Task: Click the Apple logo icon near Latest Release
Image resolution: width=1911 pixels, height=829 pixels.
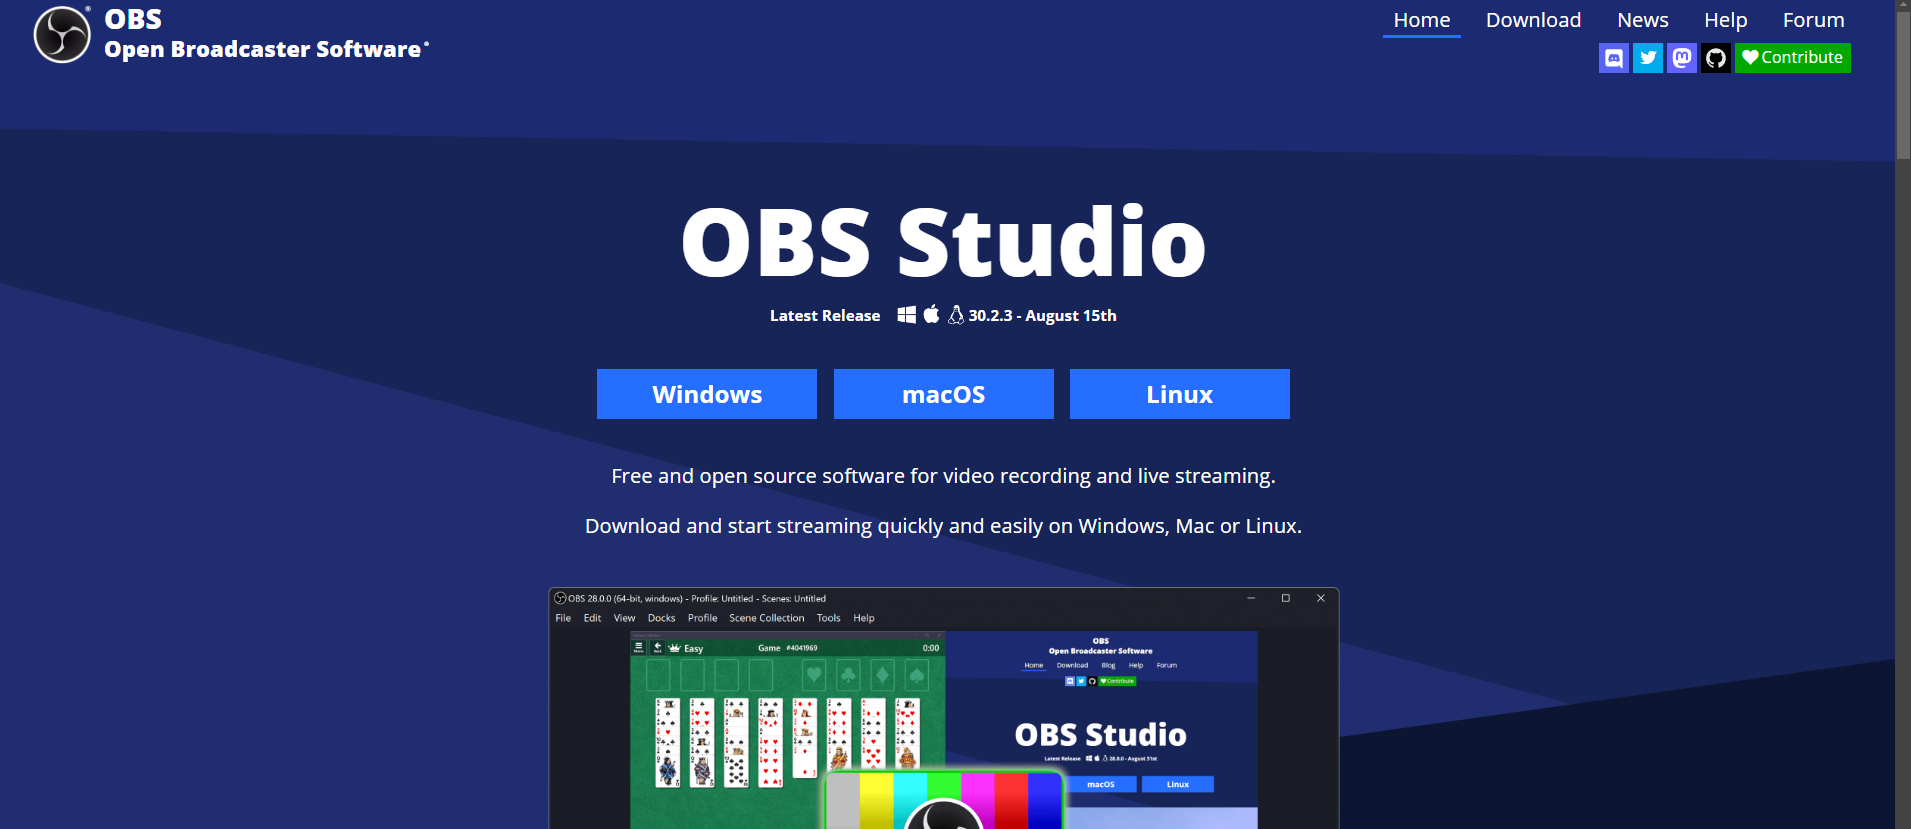Action: point(931,314)
